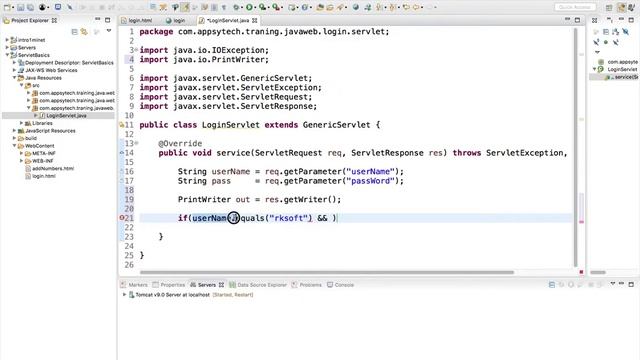Open the Outline view menu arrow
The width and height of the screenshot is (640, 360).
[x=597, y=52]
